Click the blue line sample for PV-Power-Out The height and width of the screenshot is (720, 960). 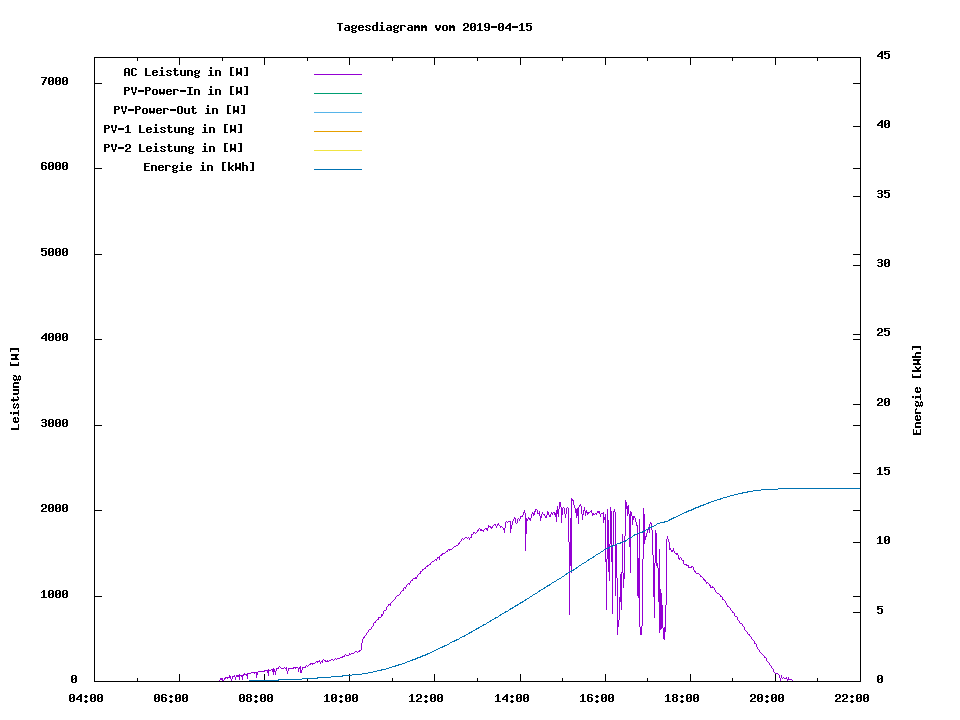click(337, 112)
